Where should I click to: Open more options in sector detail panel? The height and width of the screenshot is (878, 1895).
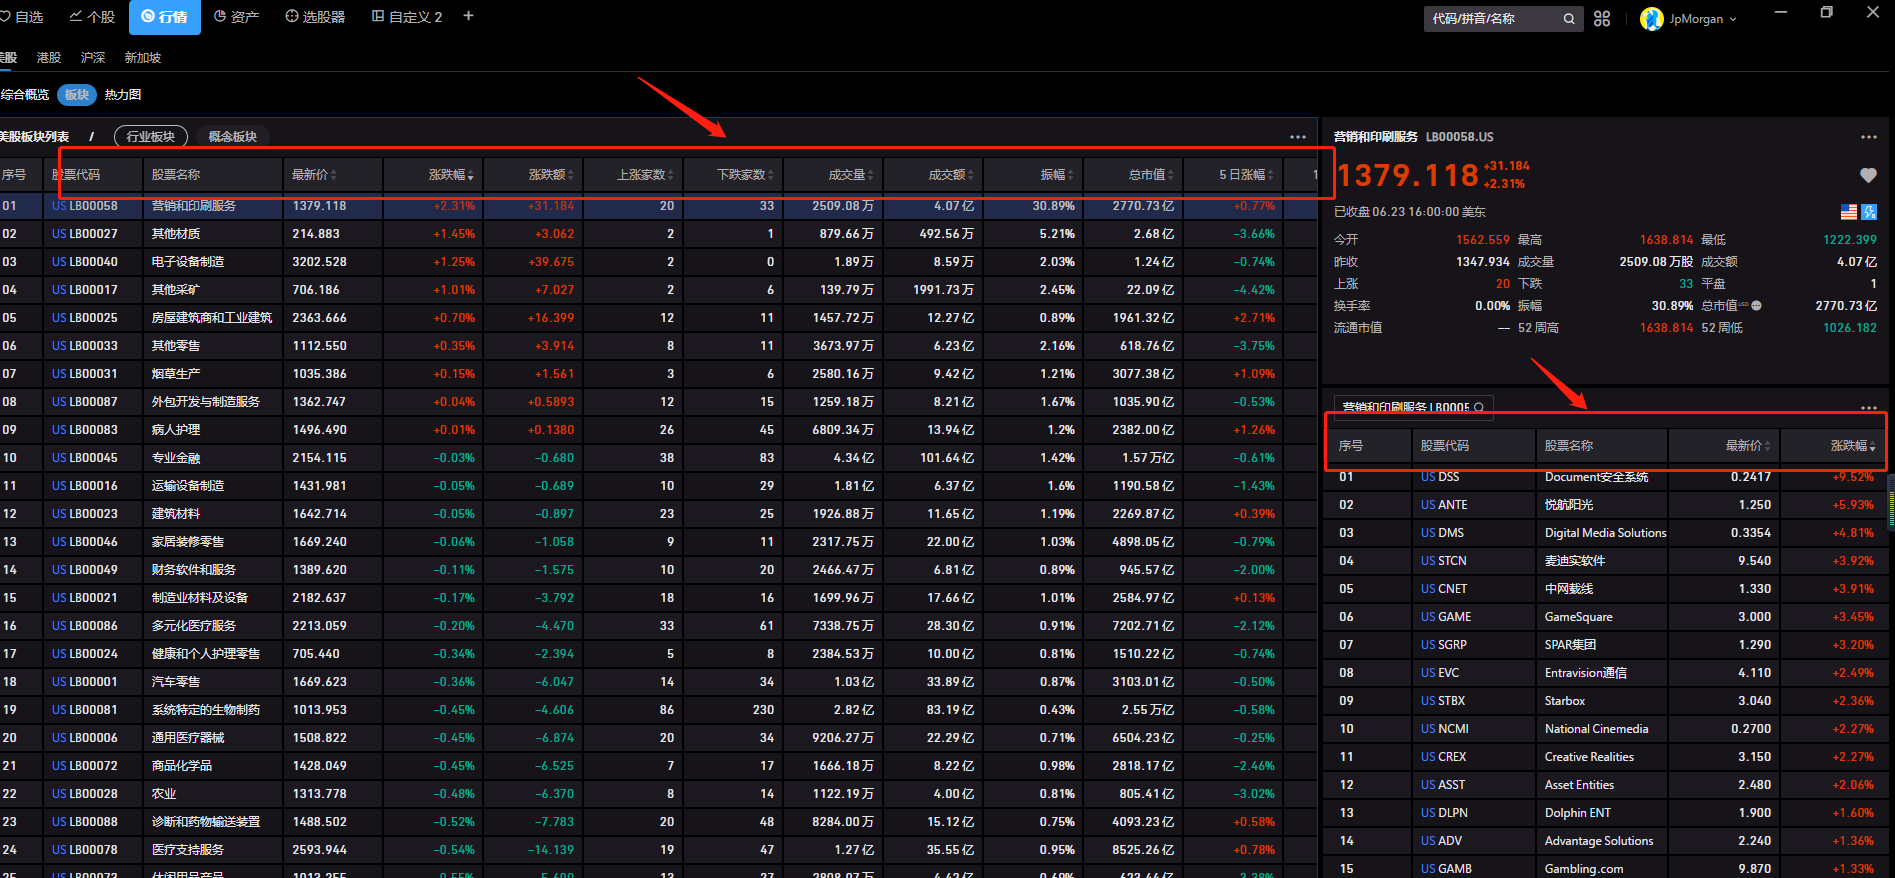[x=1868, y=137]
